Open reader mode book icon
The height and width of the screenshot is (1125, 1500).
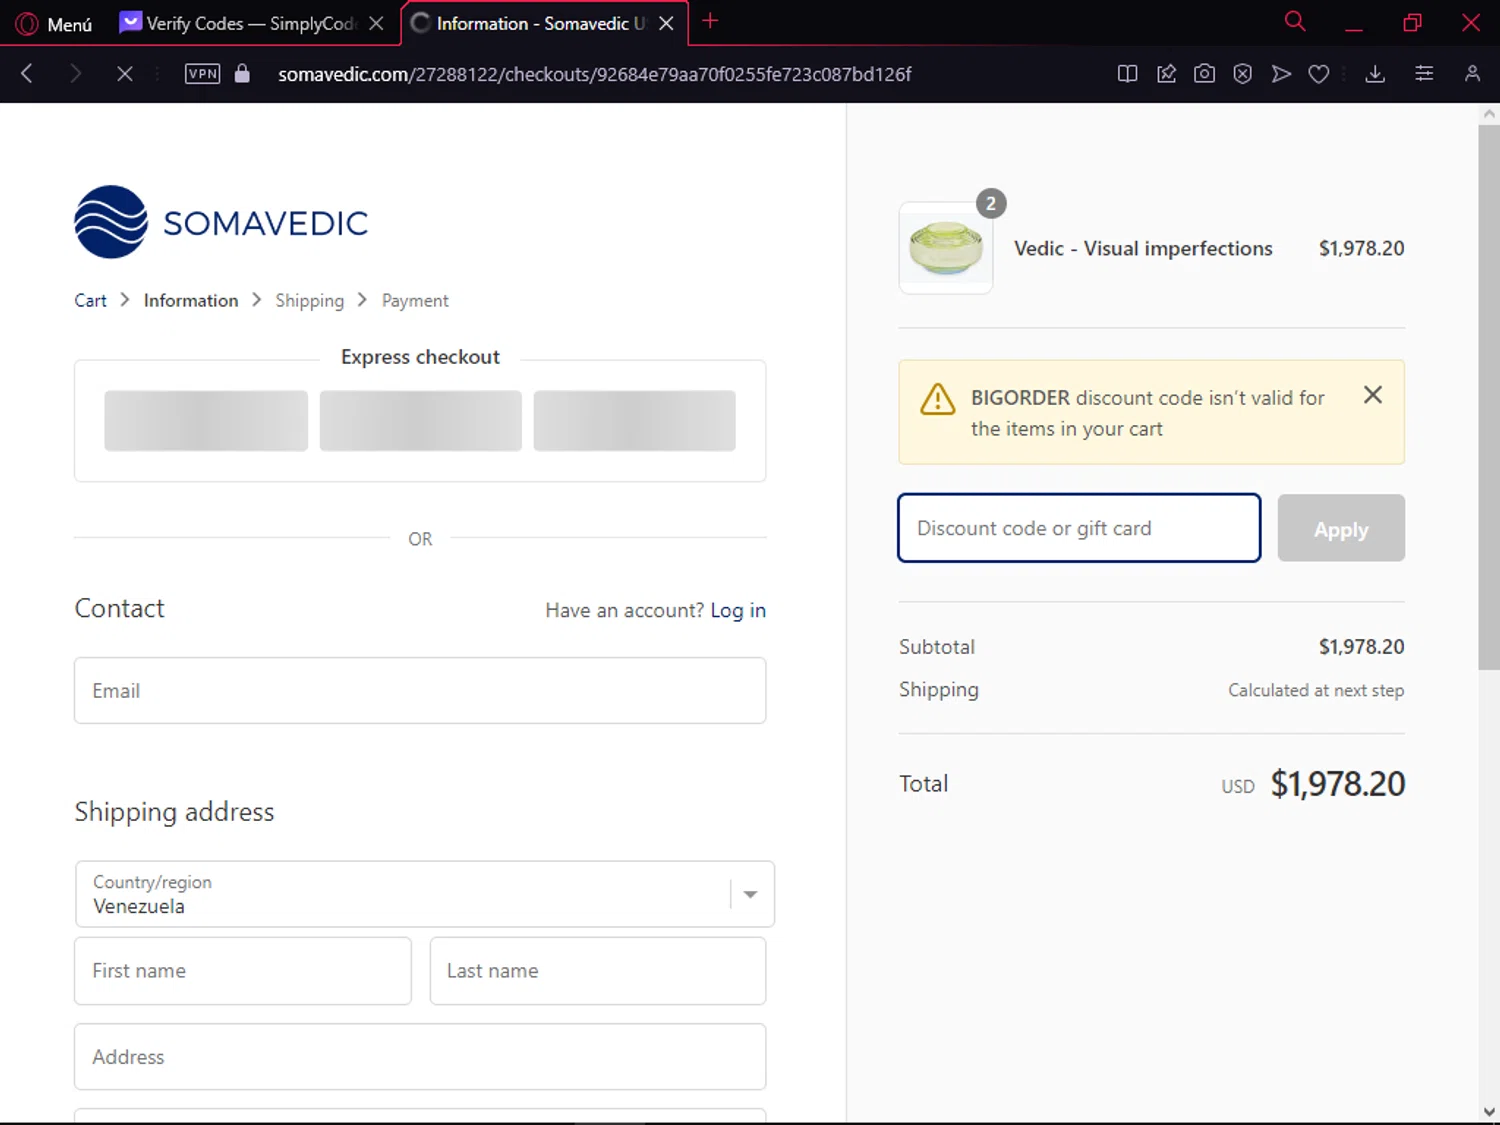pyautogui.click(x=1127, y=73)
